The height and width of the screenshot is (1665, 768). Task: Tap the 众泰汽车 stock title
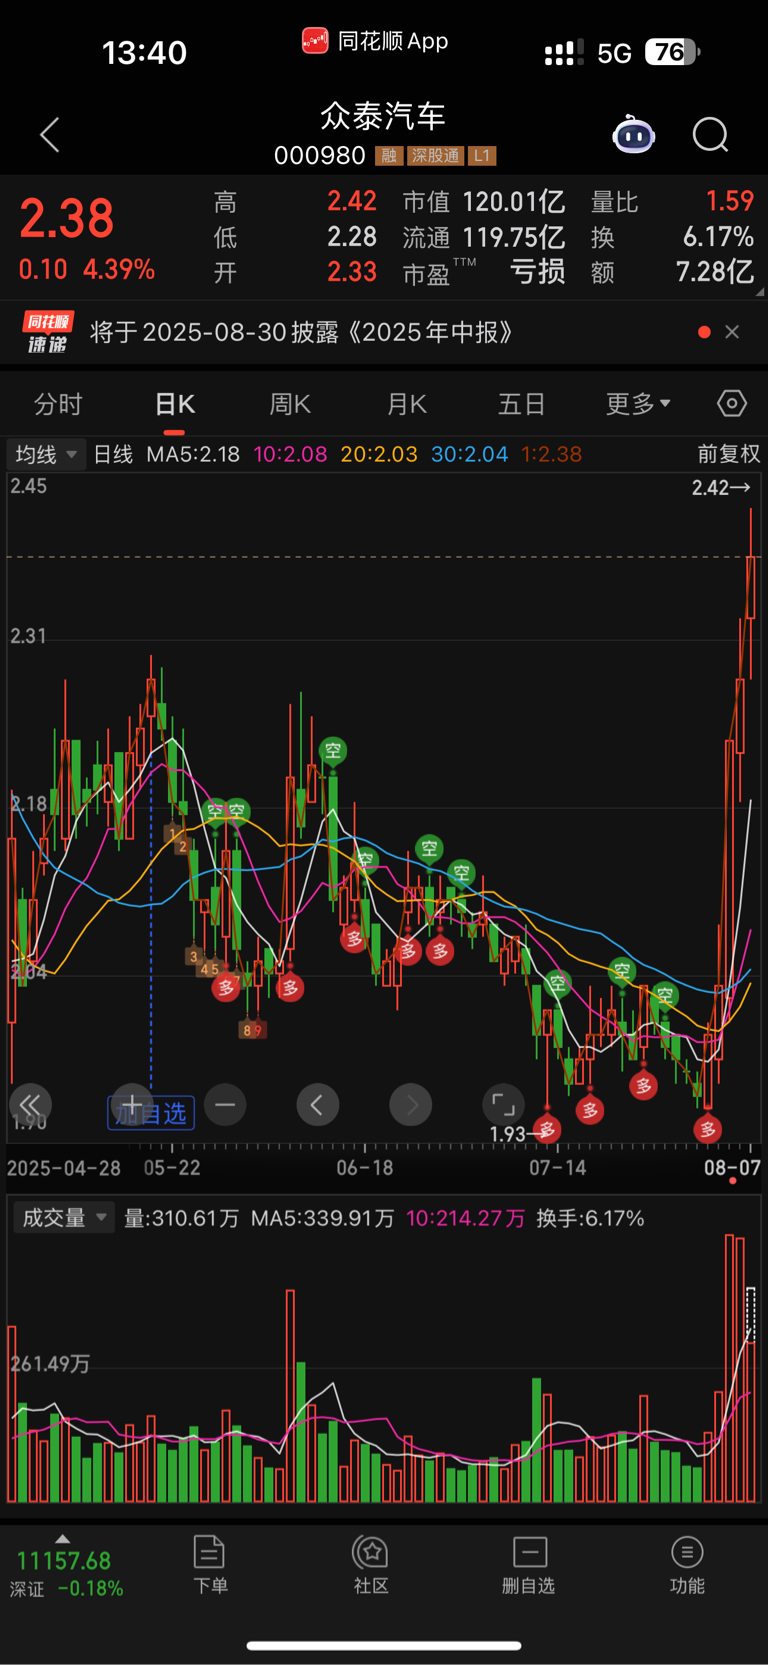(383, 116)
